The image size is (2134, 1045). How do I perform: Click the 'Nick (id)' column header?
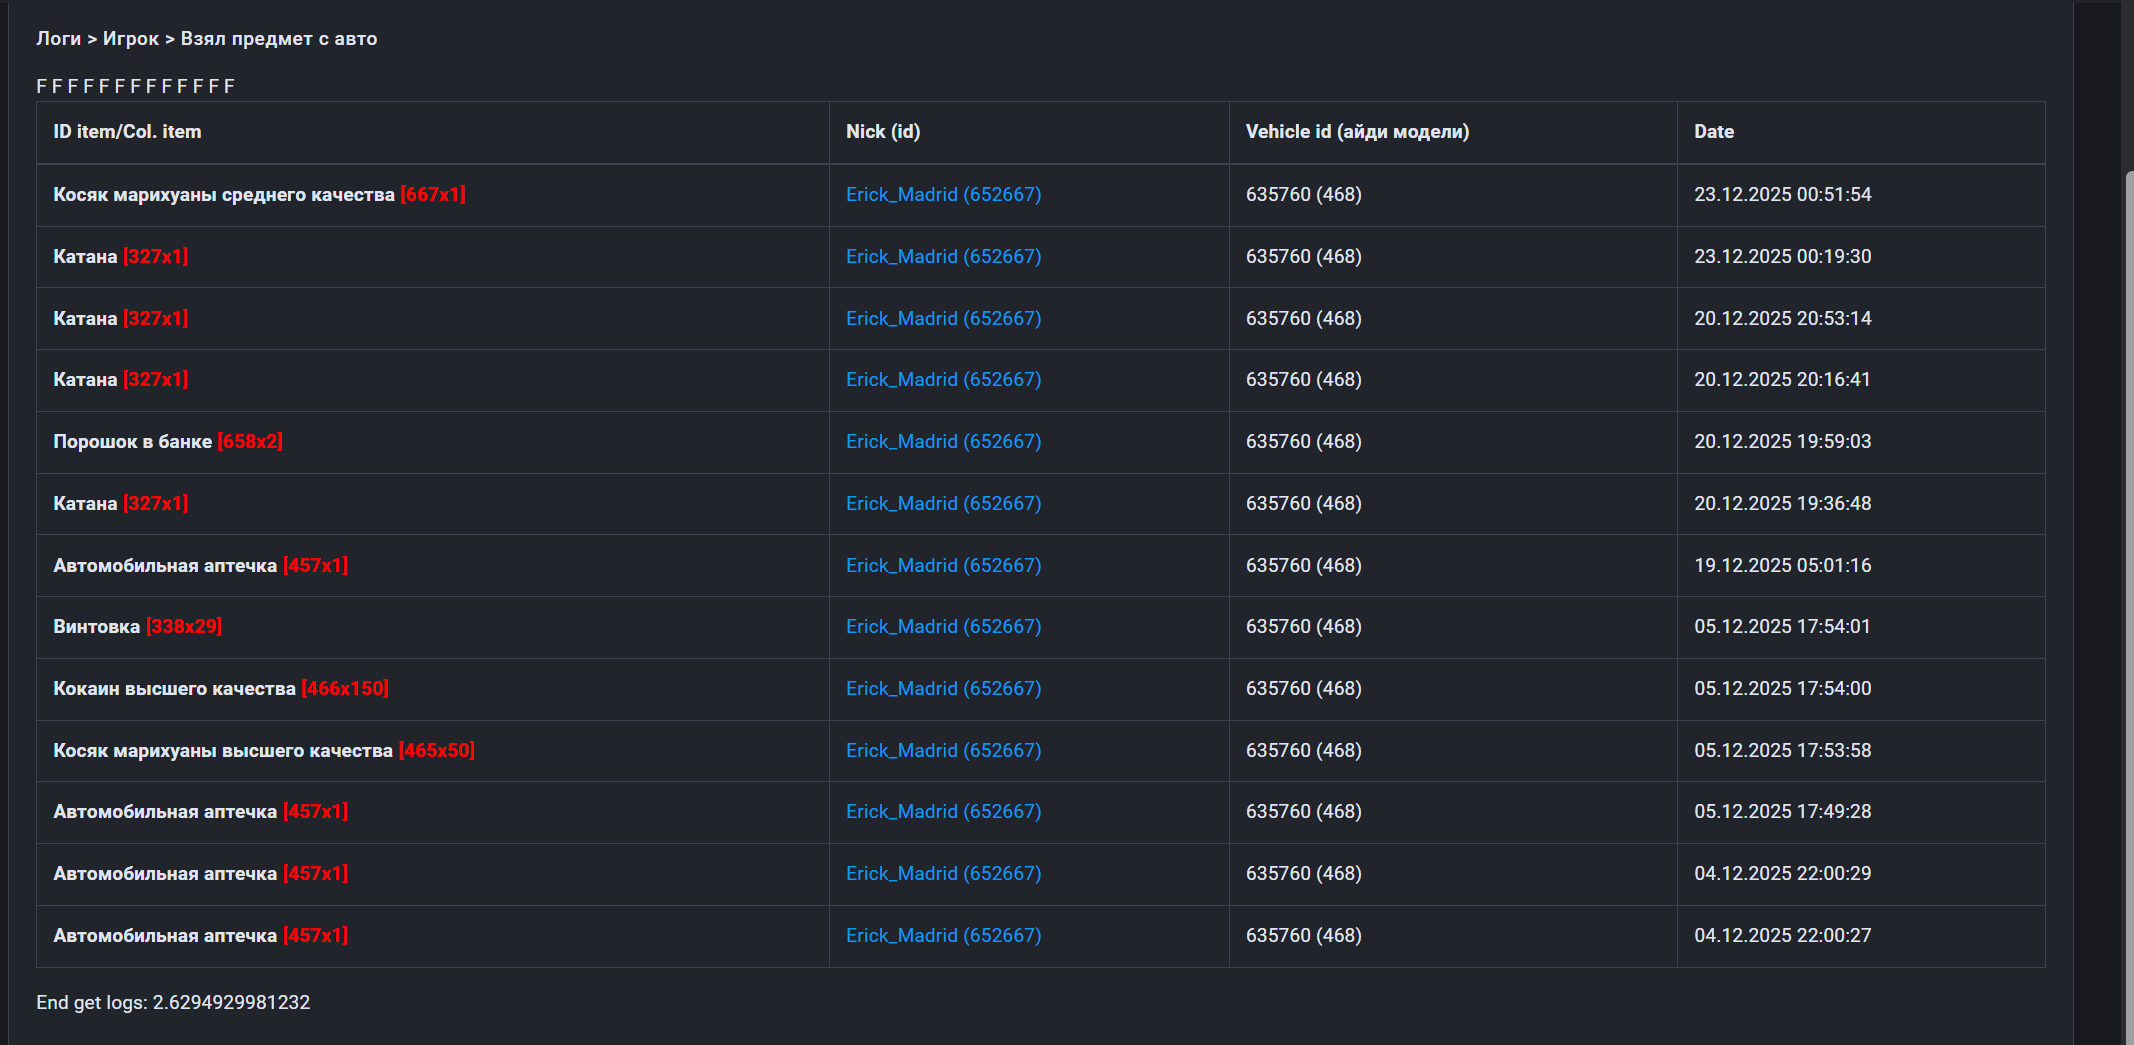pyautogui.click(x=882, y=132)
